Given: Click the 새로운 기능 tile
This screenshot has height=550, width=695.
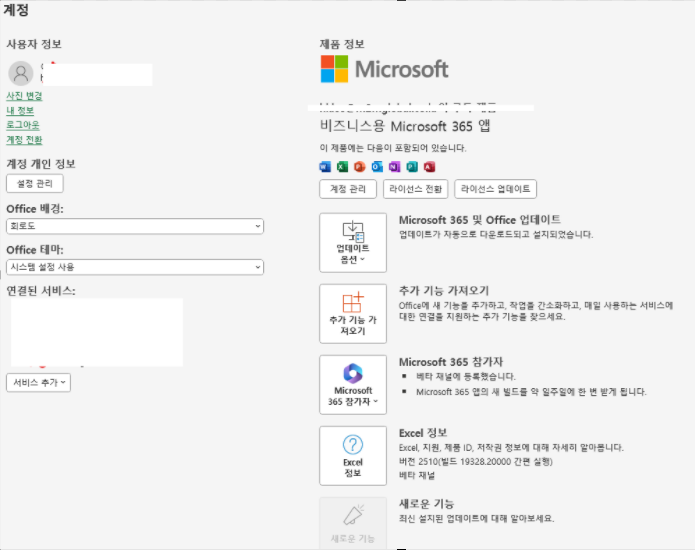Looking at the screenshot, I should coord(353,523).
